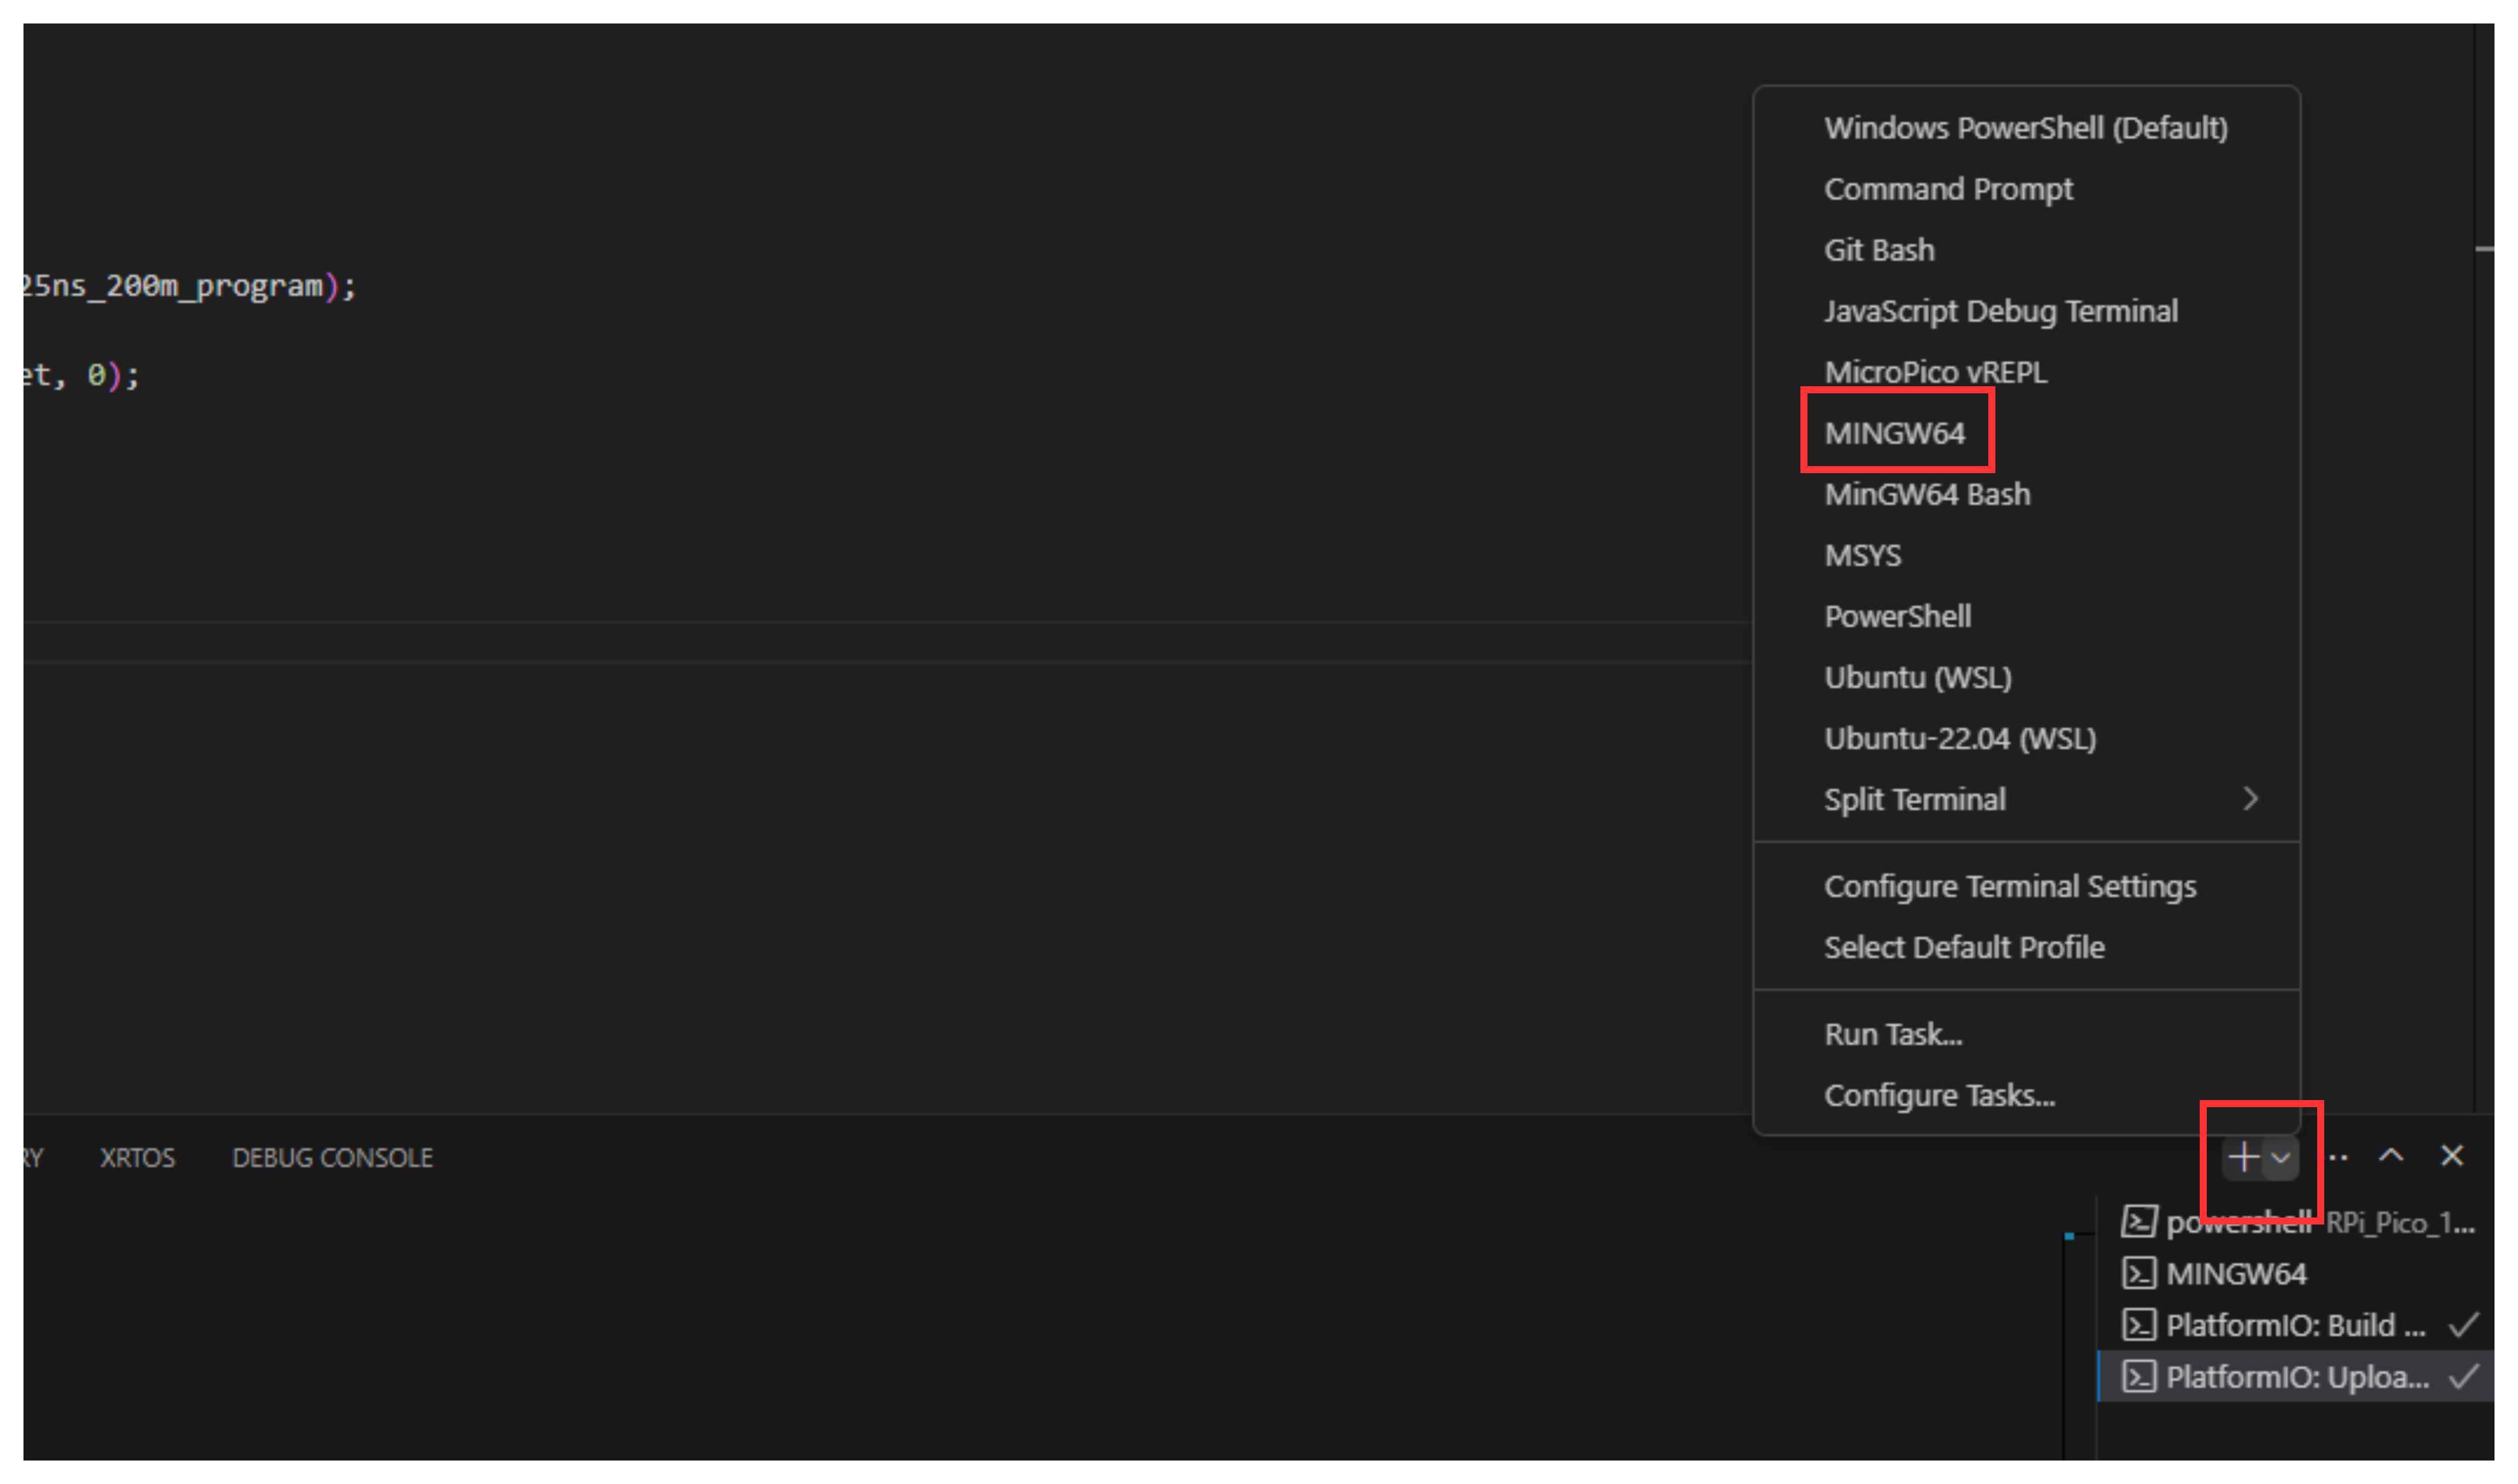The image size is (2518, 1484).
Task: Maximize panel with the up chevron
Action: pos(2391,1156)
